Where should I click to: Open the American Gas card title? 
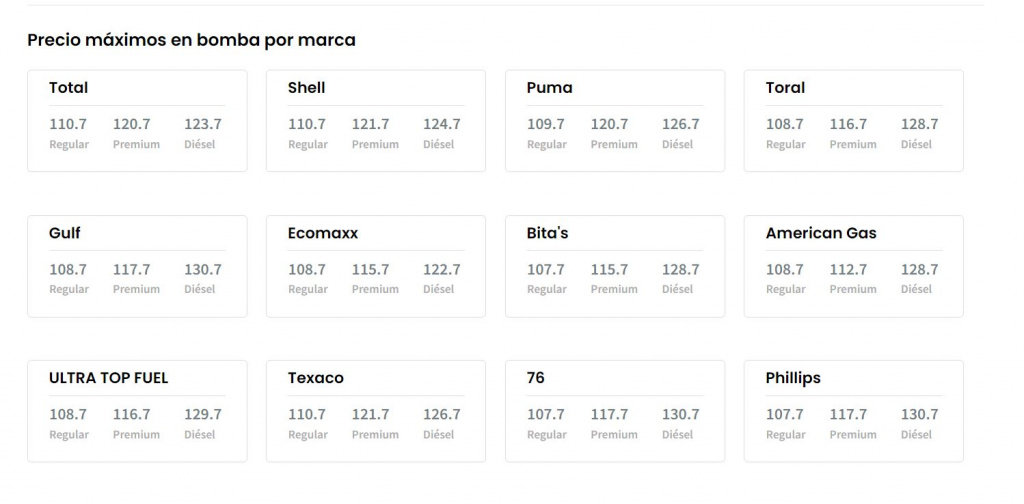(x=821, y=233)
